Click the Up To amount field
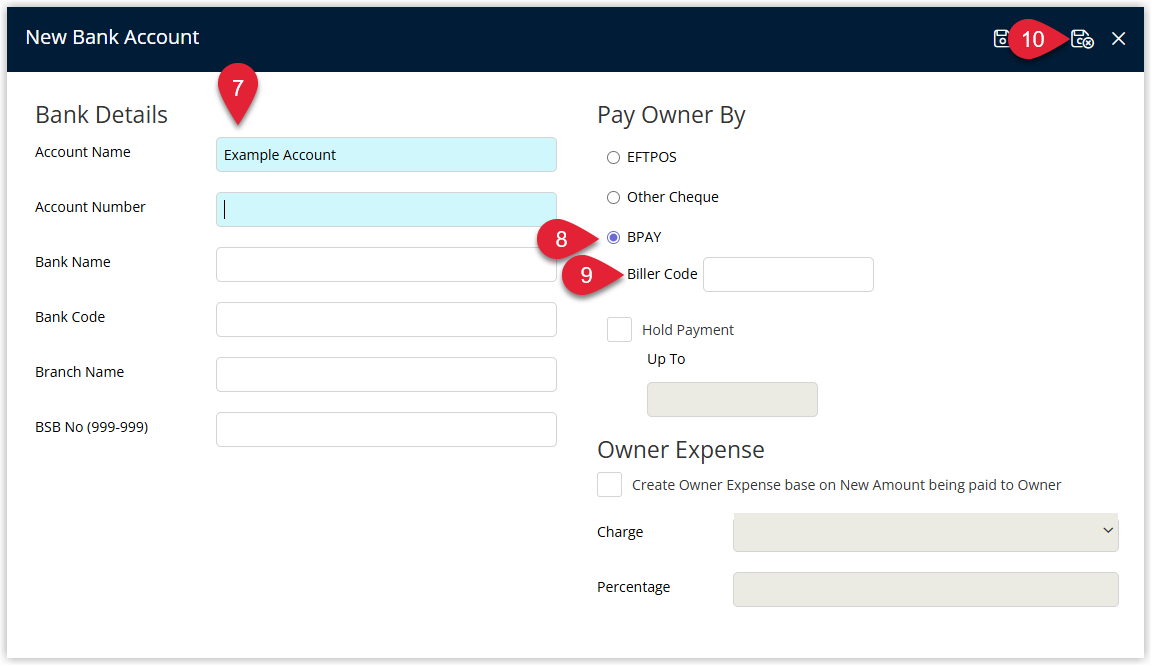 tap(732, 399)
